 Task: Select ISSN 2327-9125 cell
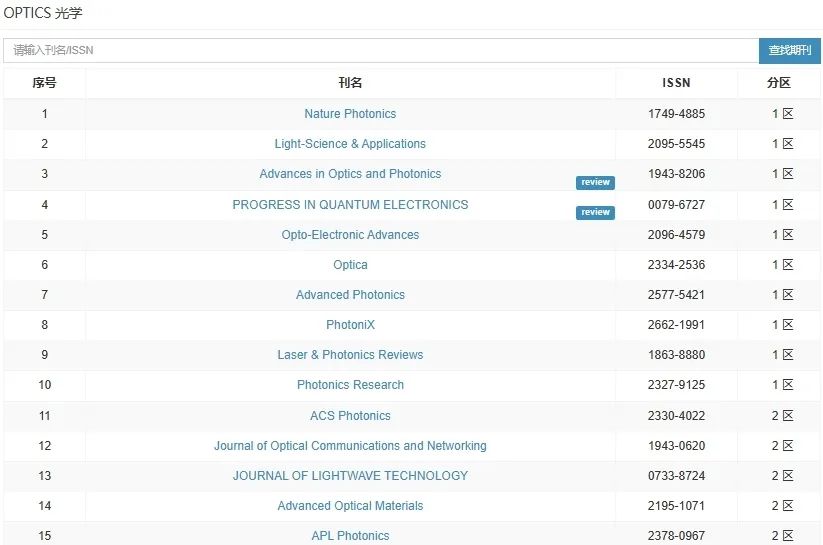676,384
